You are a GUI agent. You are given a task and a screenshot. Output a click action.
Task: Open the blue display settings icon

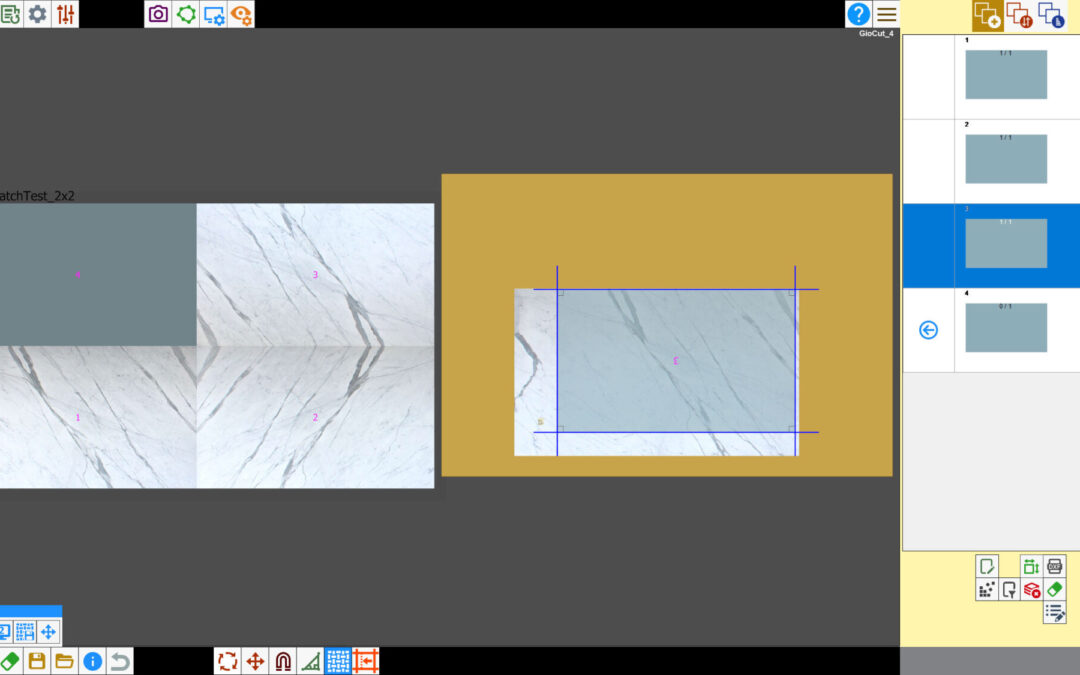[213, 14]
